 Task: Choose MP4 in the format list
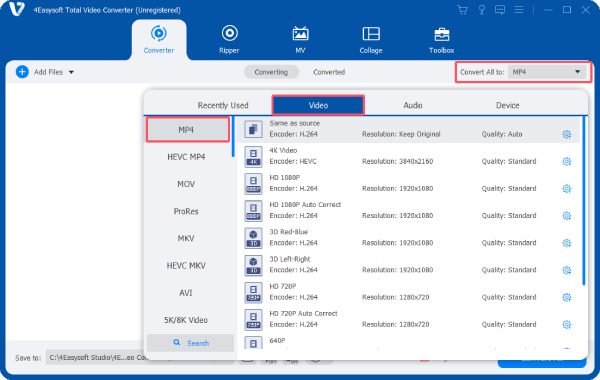pyautogui.click(x=188, y=130)
